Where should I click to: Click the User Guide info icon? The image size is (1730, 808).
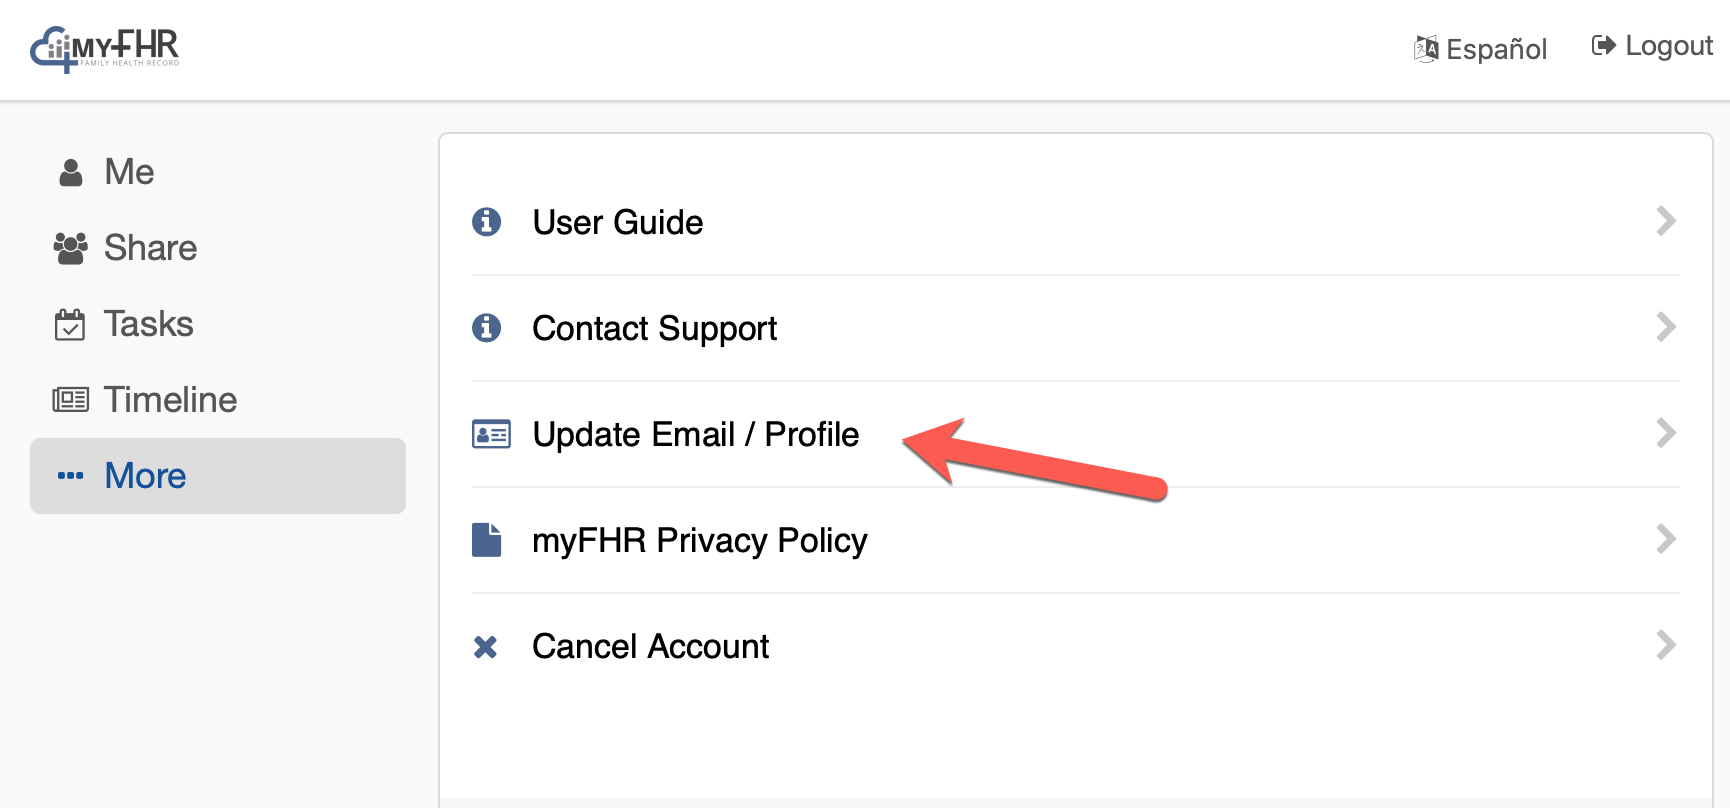pos(487,221)
